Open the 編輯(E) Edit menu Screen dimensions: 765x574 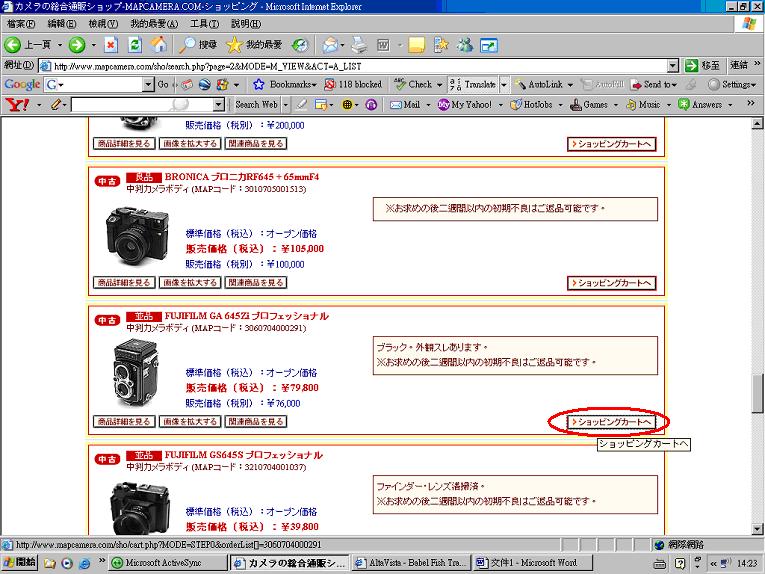[61, 23]
